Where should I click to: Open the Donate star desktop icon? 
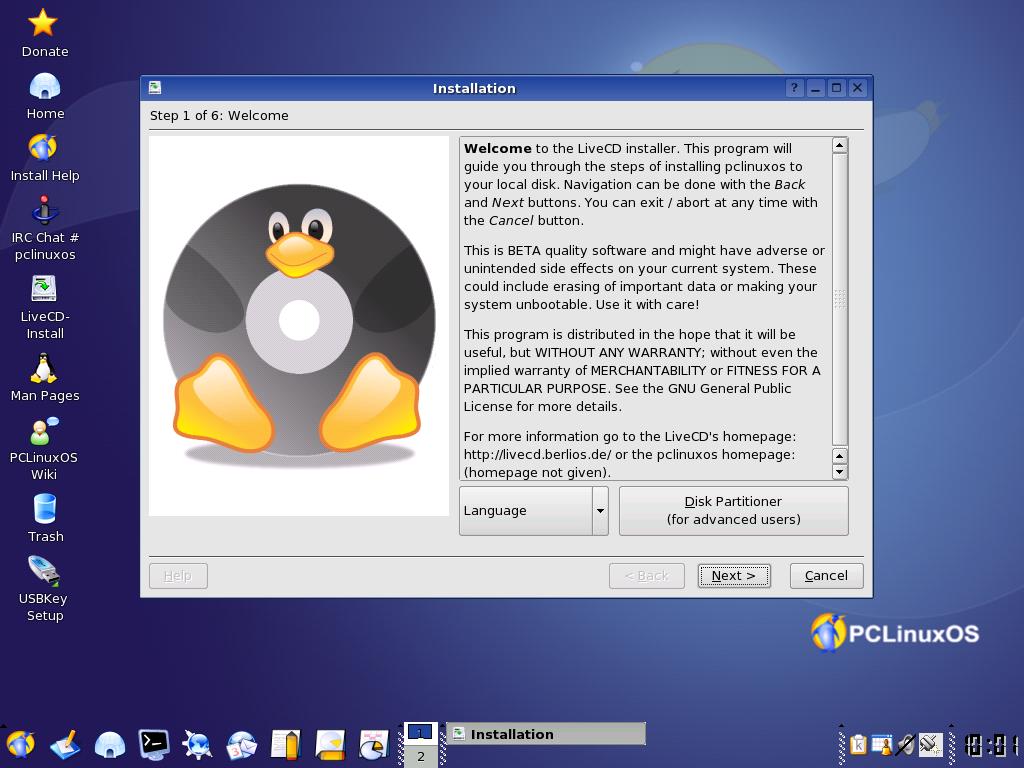pyautogui.click(x=43, y=24)
